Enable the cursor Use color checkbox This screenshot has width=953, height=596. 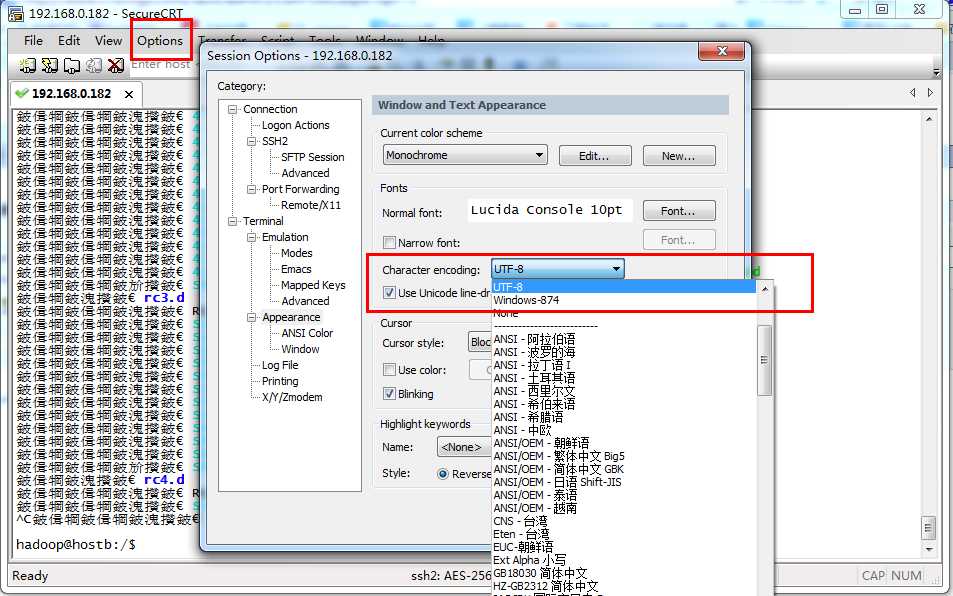(x=390, y=369)
